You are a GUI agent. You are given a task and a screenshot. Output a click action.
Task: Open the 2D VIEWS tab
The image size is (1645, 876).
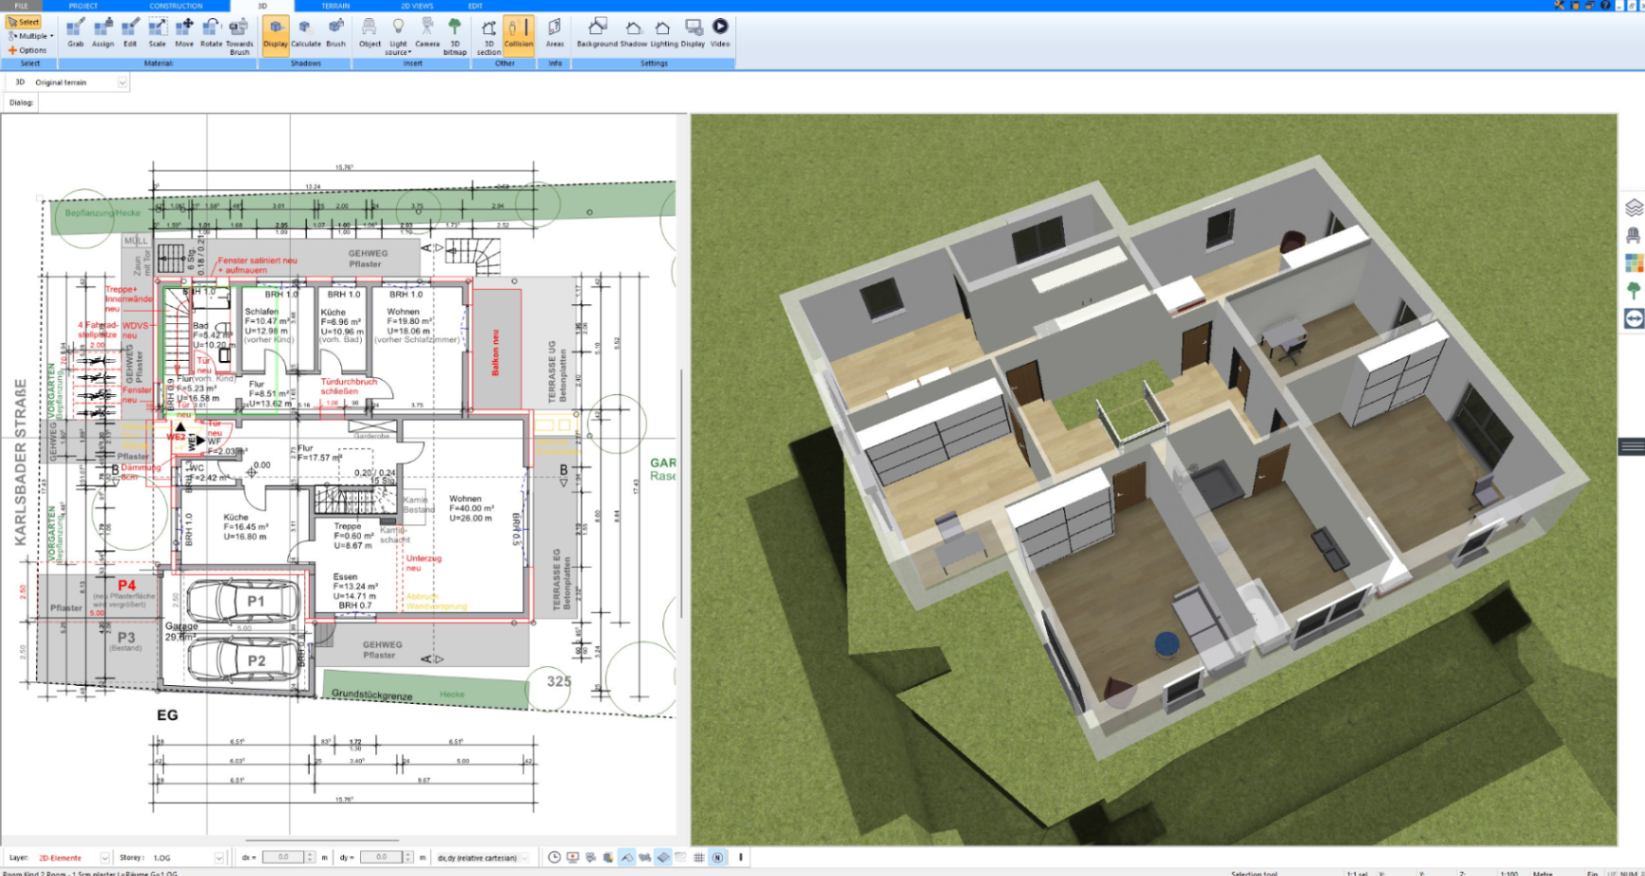pyautogui.click(x=416, y=6)
